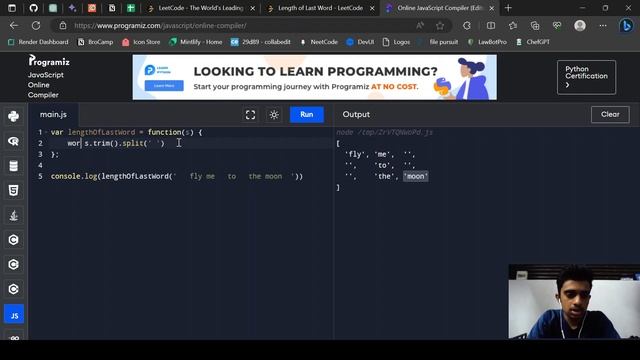
Task: Open first C language compiler icon
Action: (13, 240)
